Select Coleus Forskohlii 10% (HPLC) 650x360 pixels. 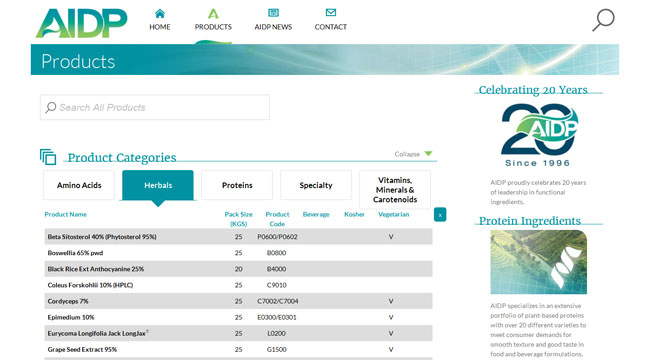[x=238, y=285]
